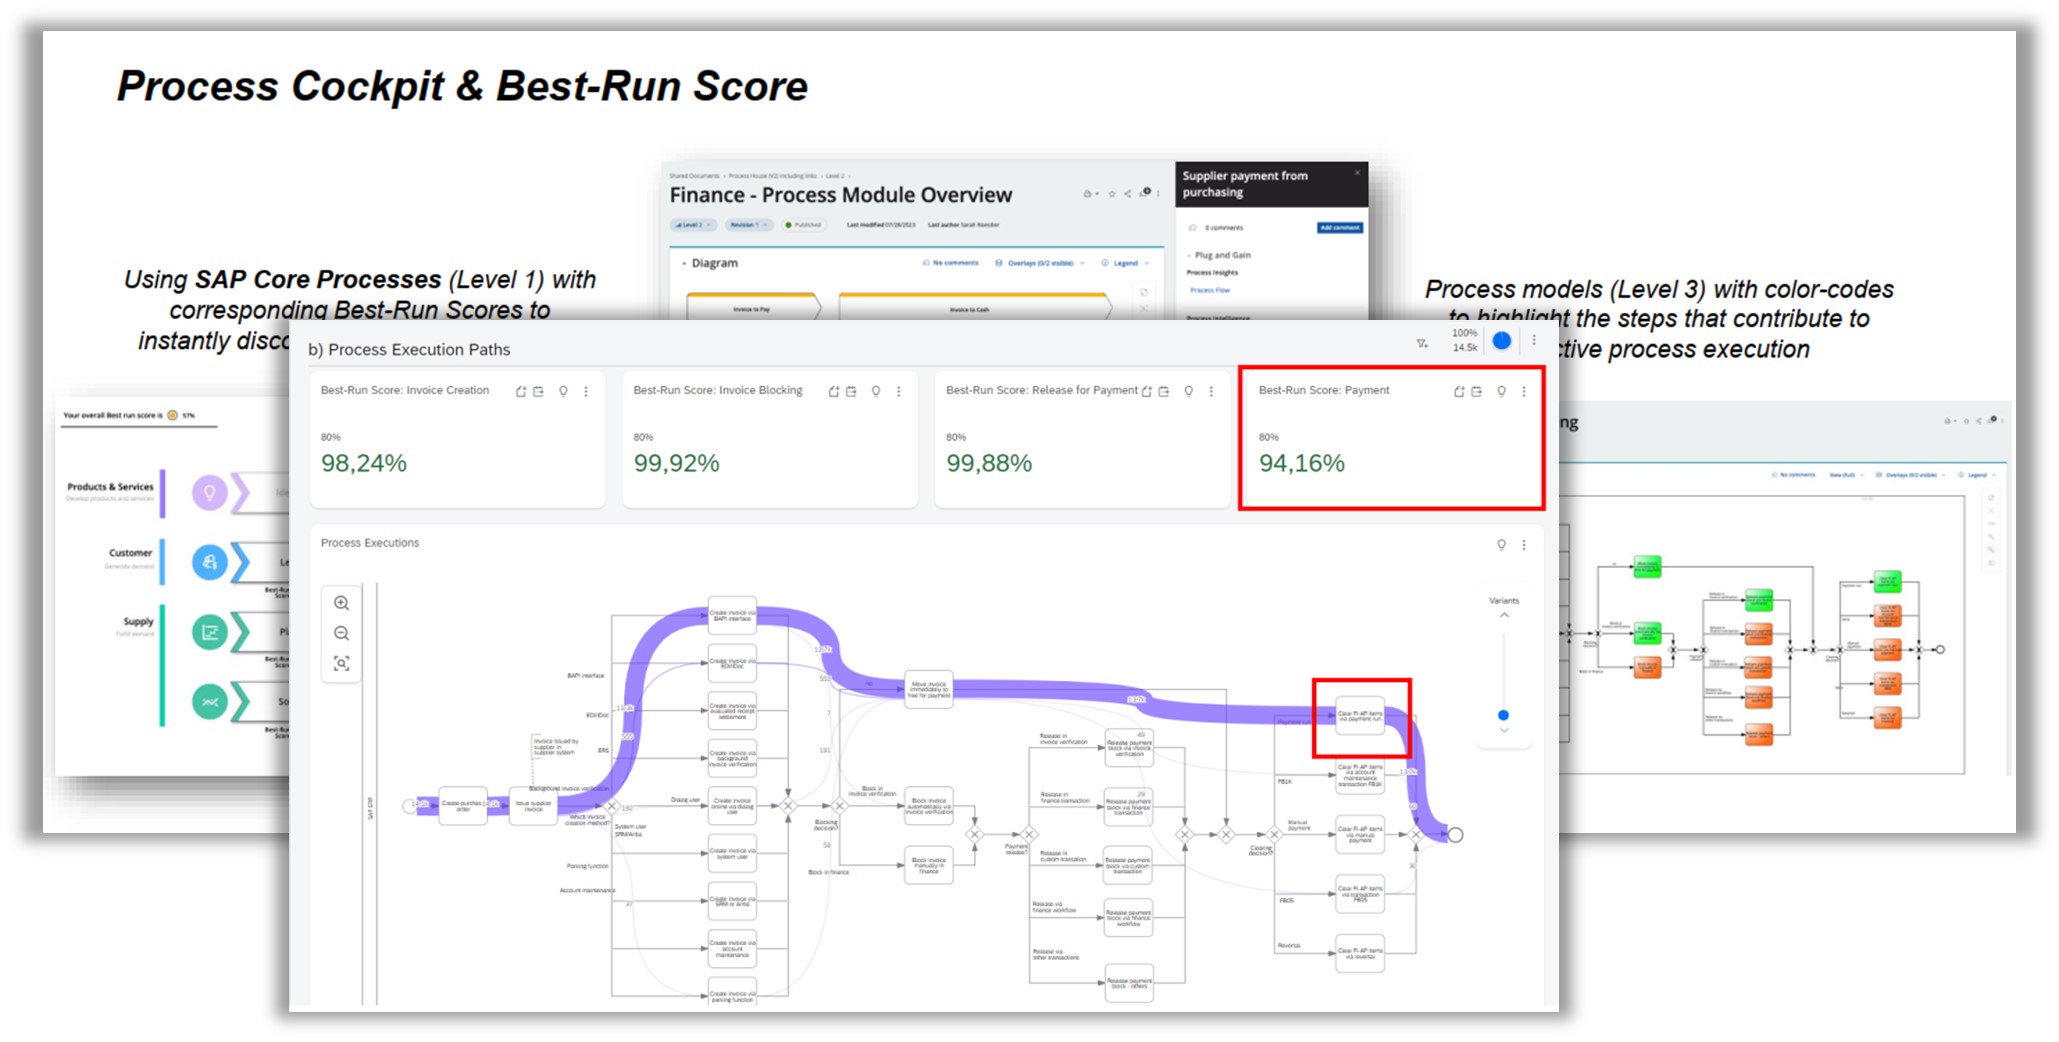Screen dimensions: 2059x1042
Task: Open insights lightbulb on Invoice Creation card
Action: click(x=563, y=391)
